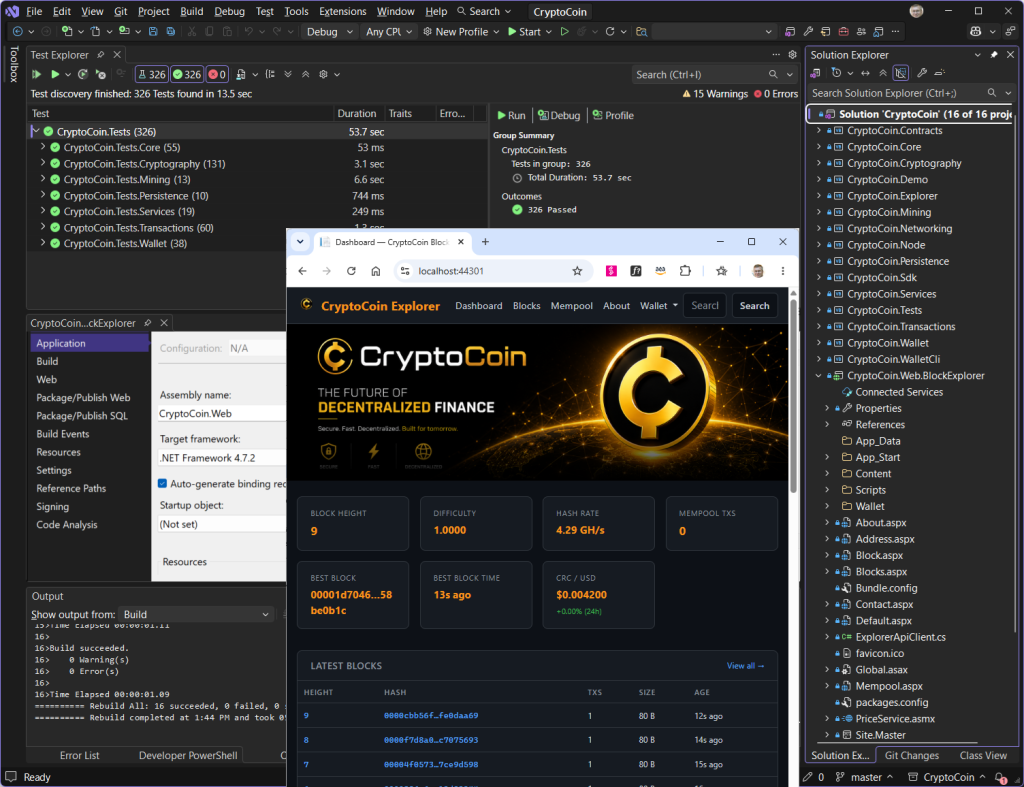Click master branch in status bar
1024x787 pixels.
coord(866,777)
